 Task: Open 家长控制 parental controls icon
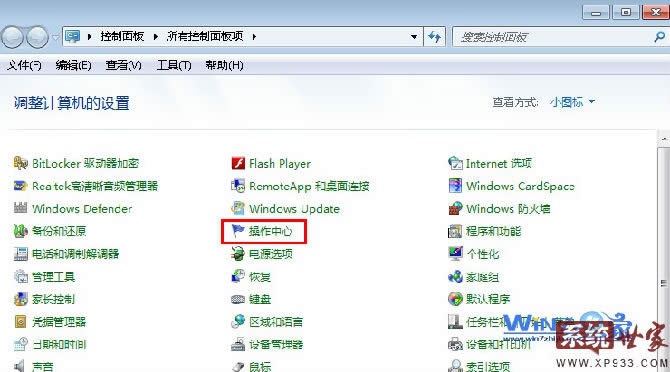21,299
